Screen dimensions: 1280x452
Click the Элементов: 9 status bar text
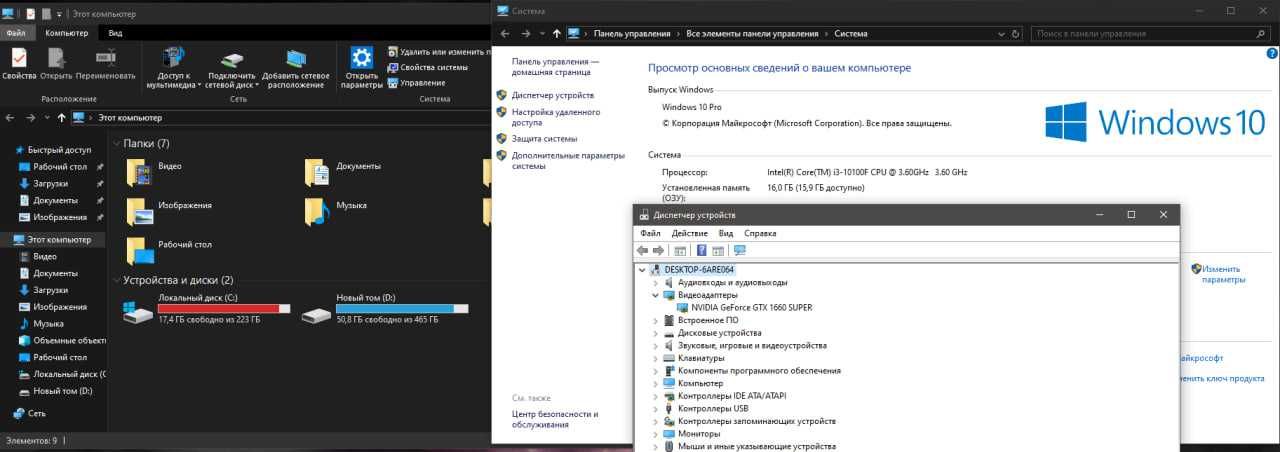pyautogui.click(x=32, y=440)
